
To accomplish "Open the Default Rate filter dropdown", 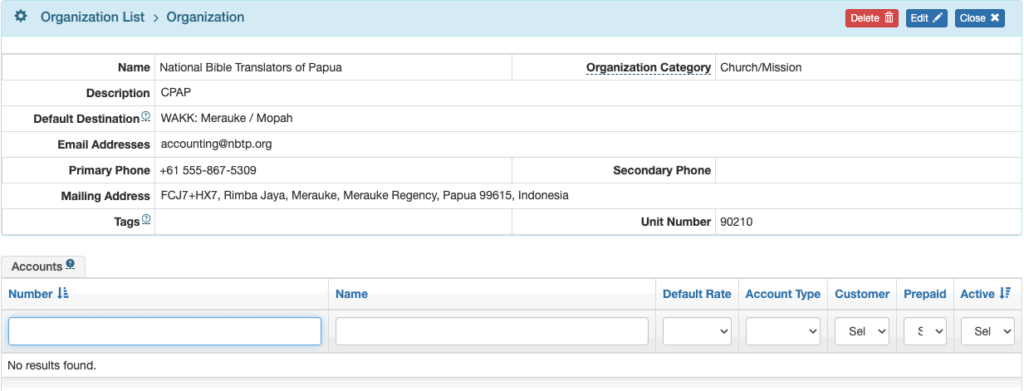I will (697, 332).
